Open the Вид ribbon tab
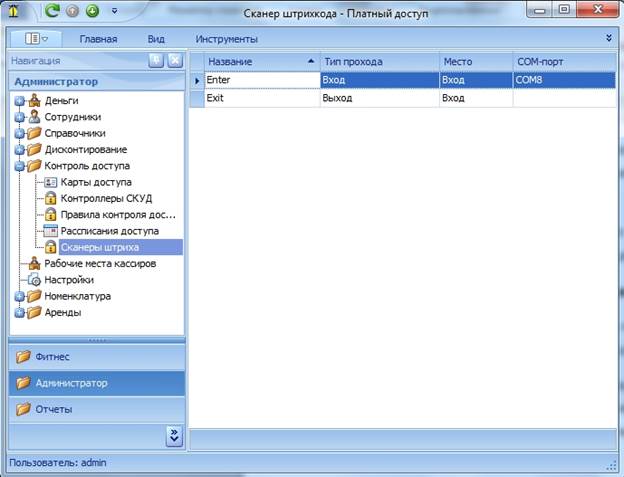The width and height of the screenshot is (624, 477). point(156,39)
